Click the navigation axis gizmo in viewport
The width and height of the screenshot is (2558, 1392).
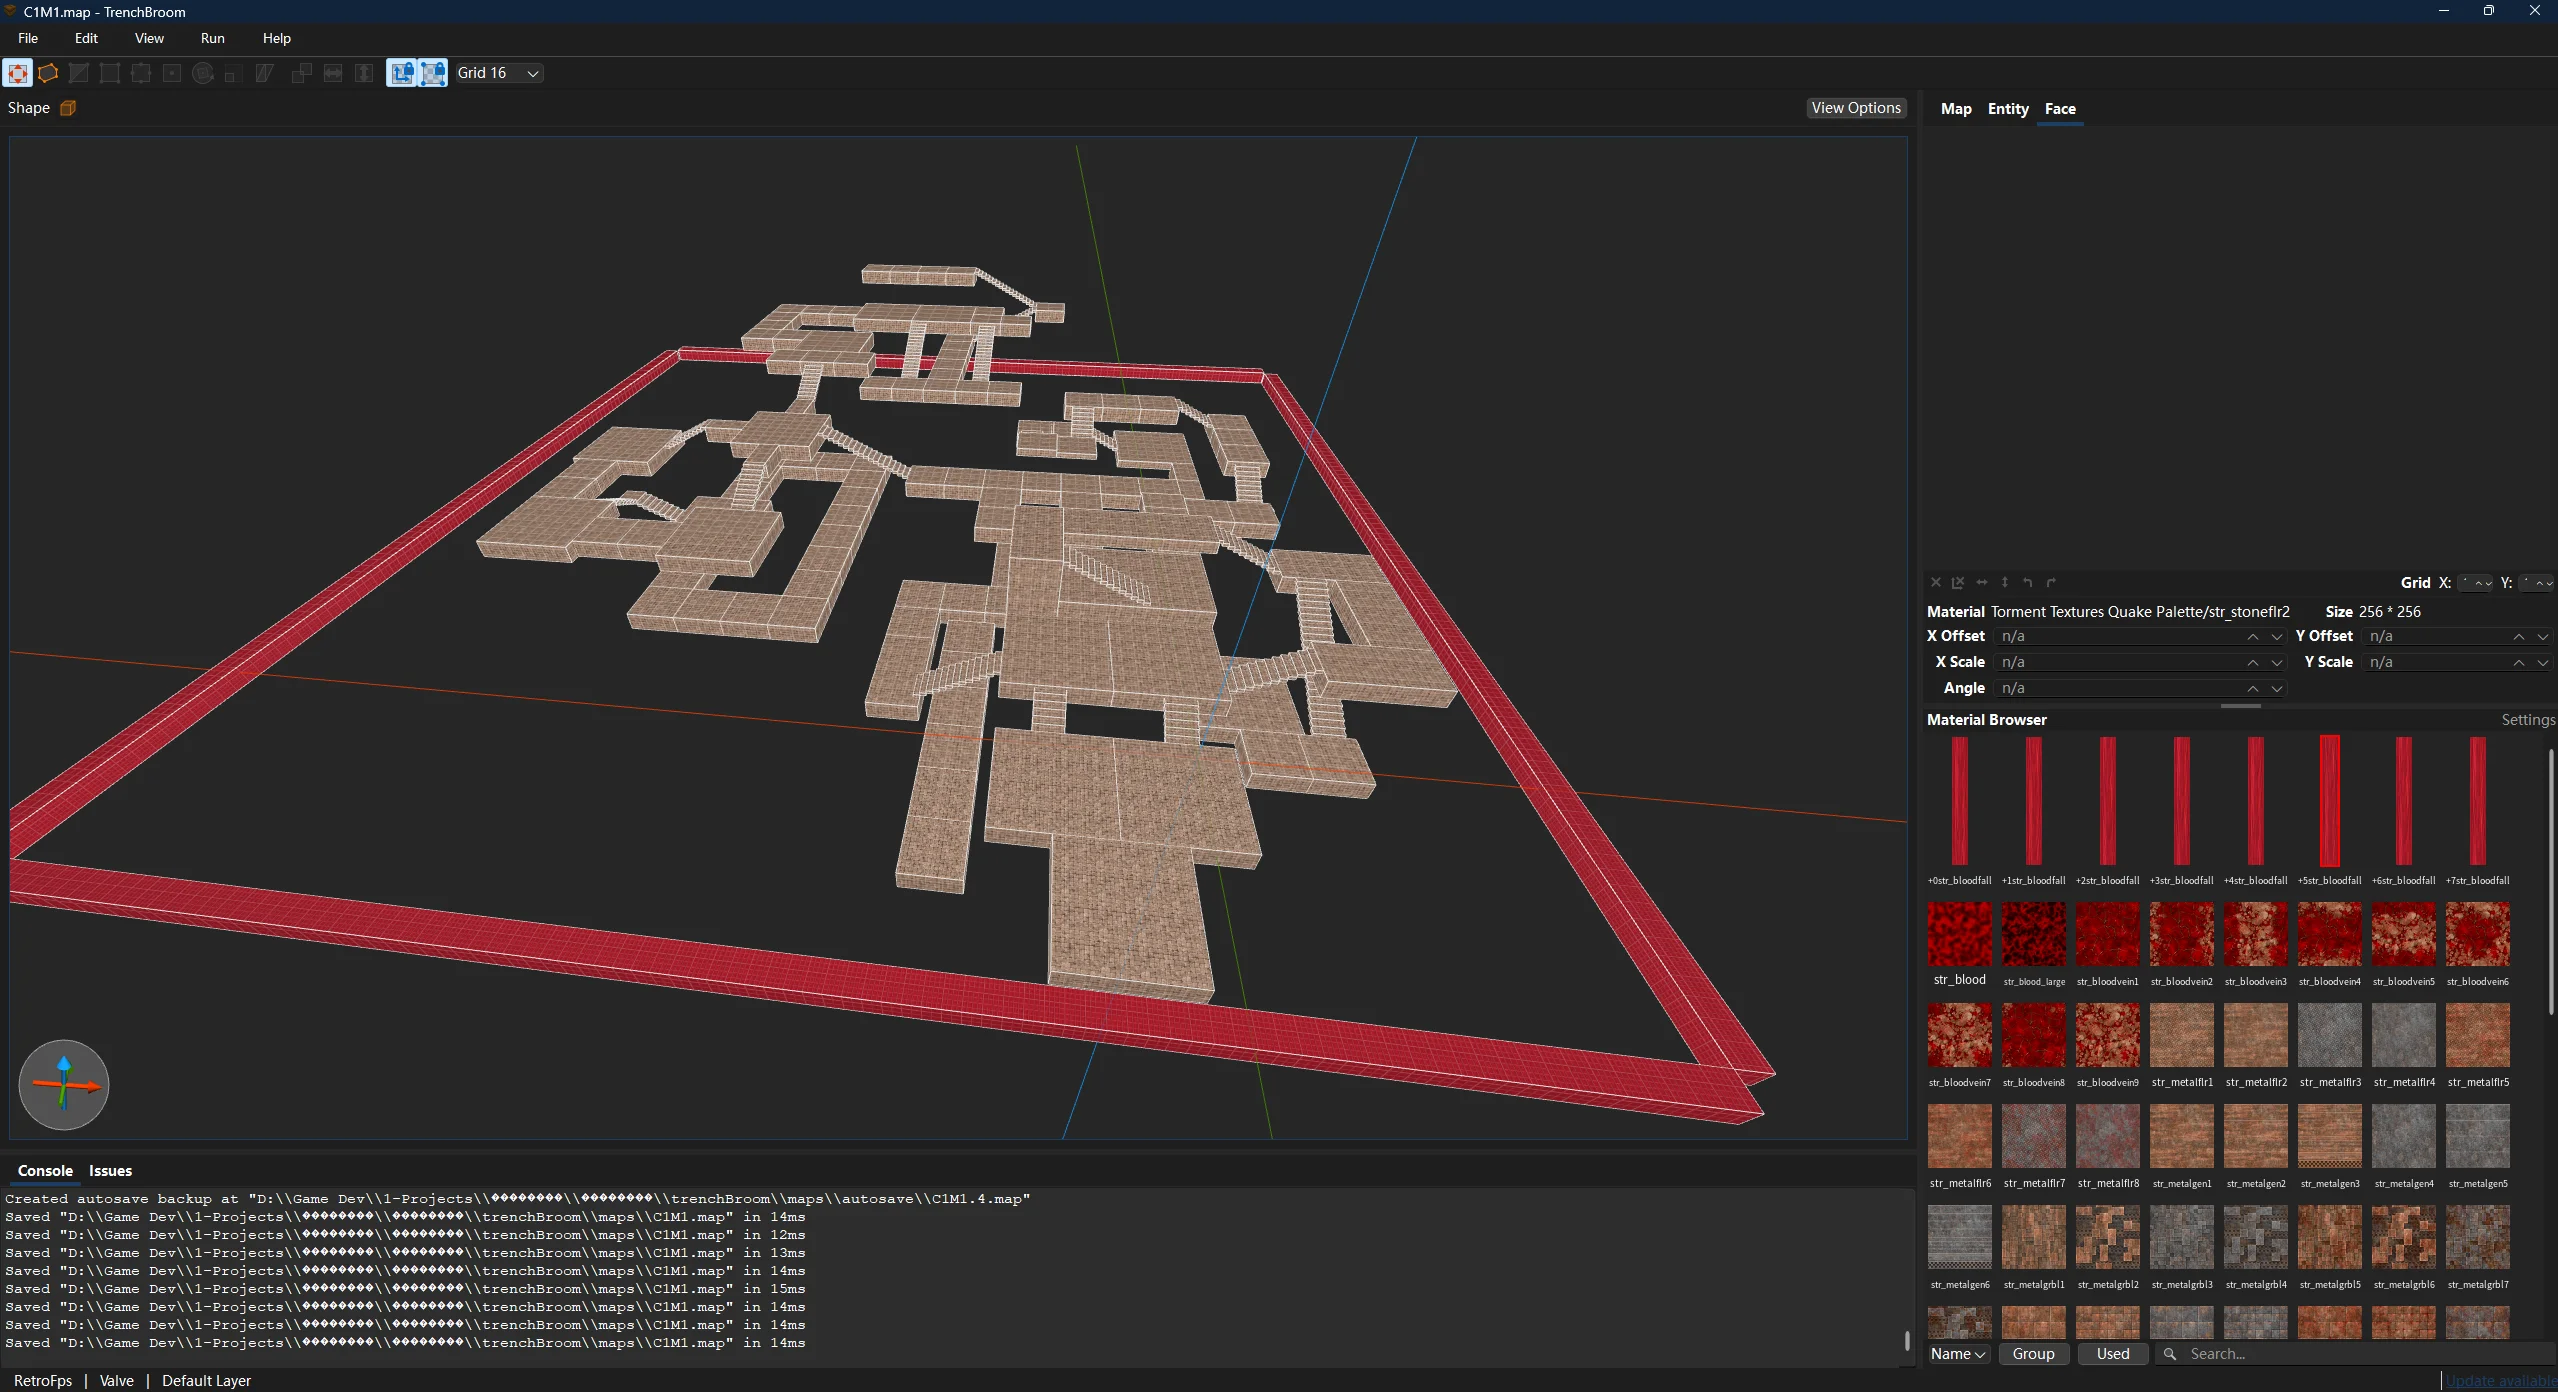[64, 1085]
